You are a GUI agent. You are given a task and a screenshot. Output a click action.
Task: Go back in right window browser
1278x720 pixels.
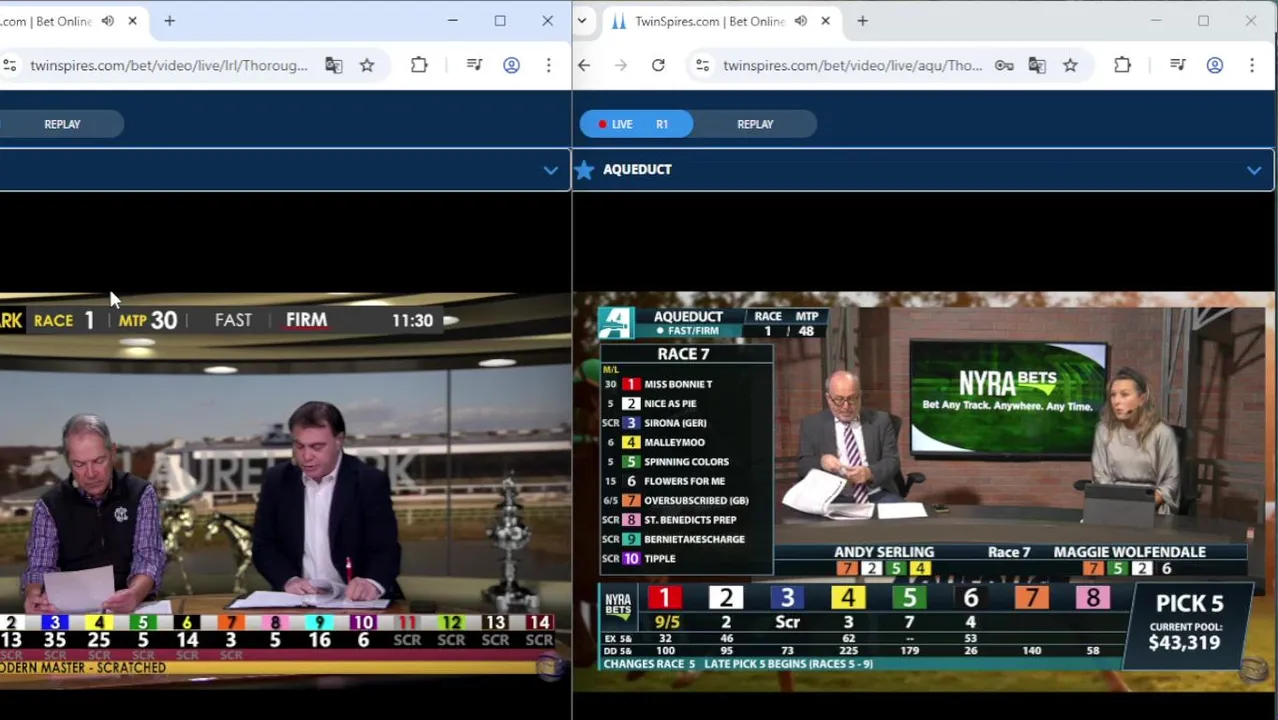click(584, 65)
